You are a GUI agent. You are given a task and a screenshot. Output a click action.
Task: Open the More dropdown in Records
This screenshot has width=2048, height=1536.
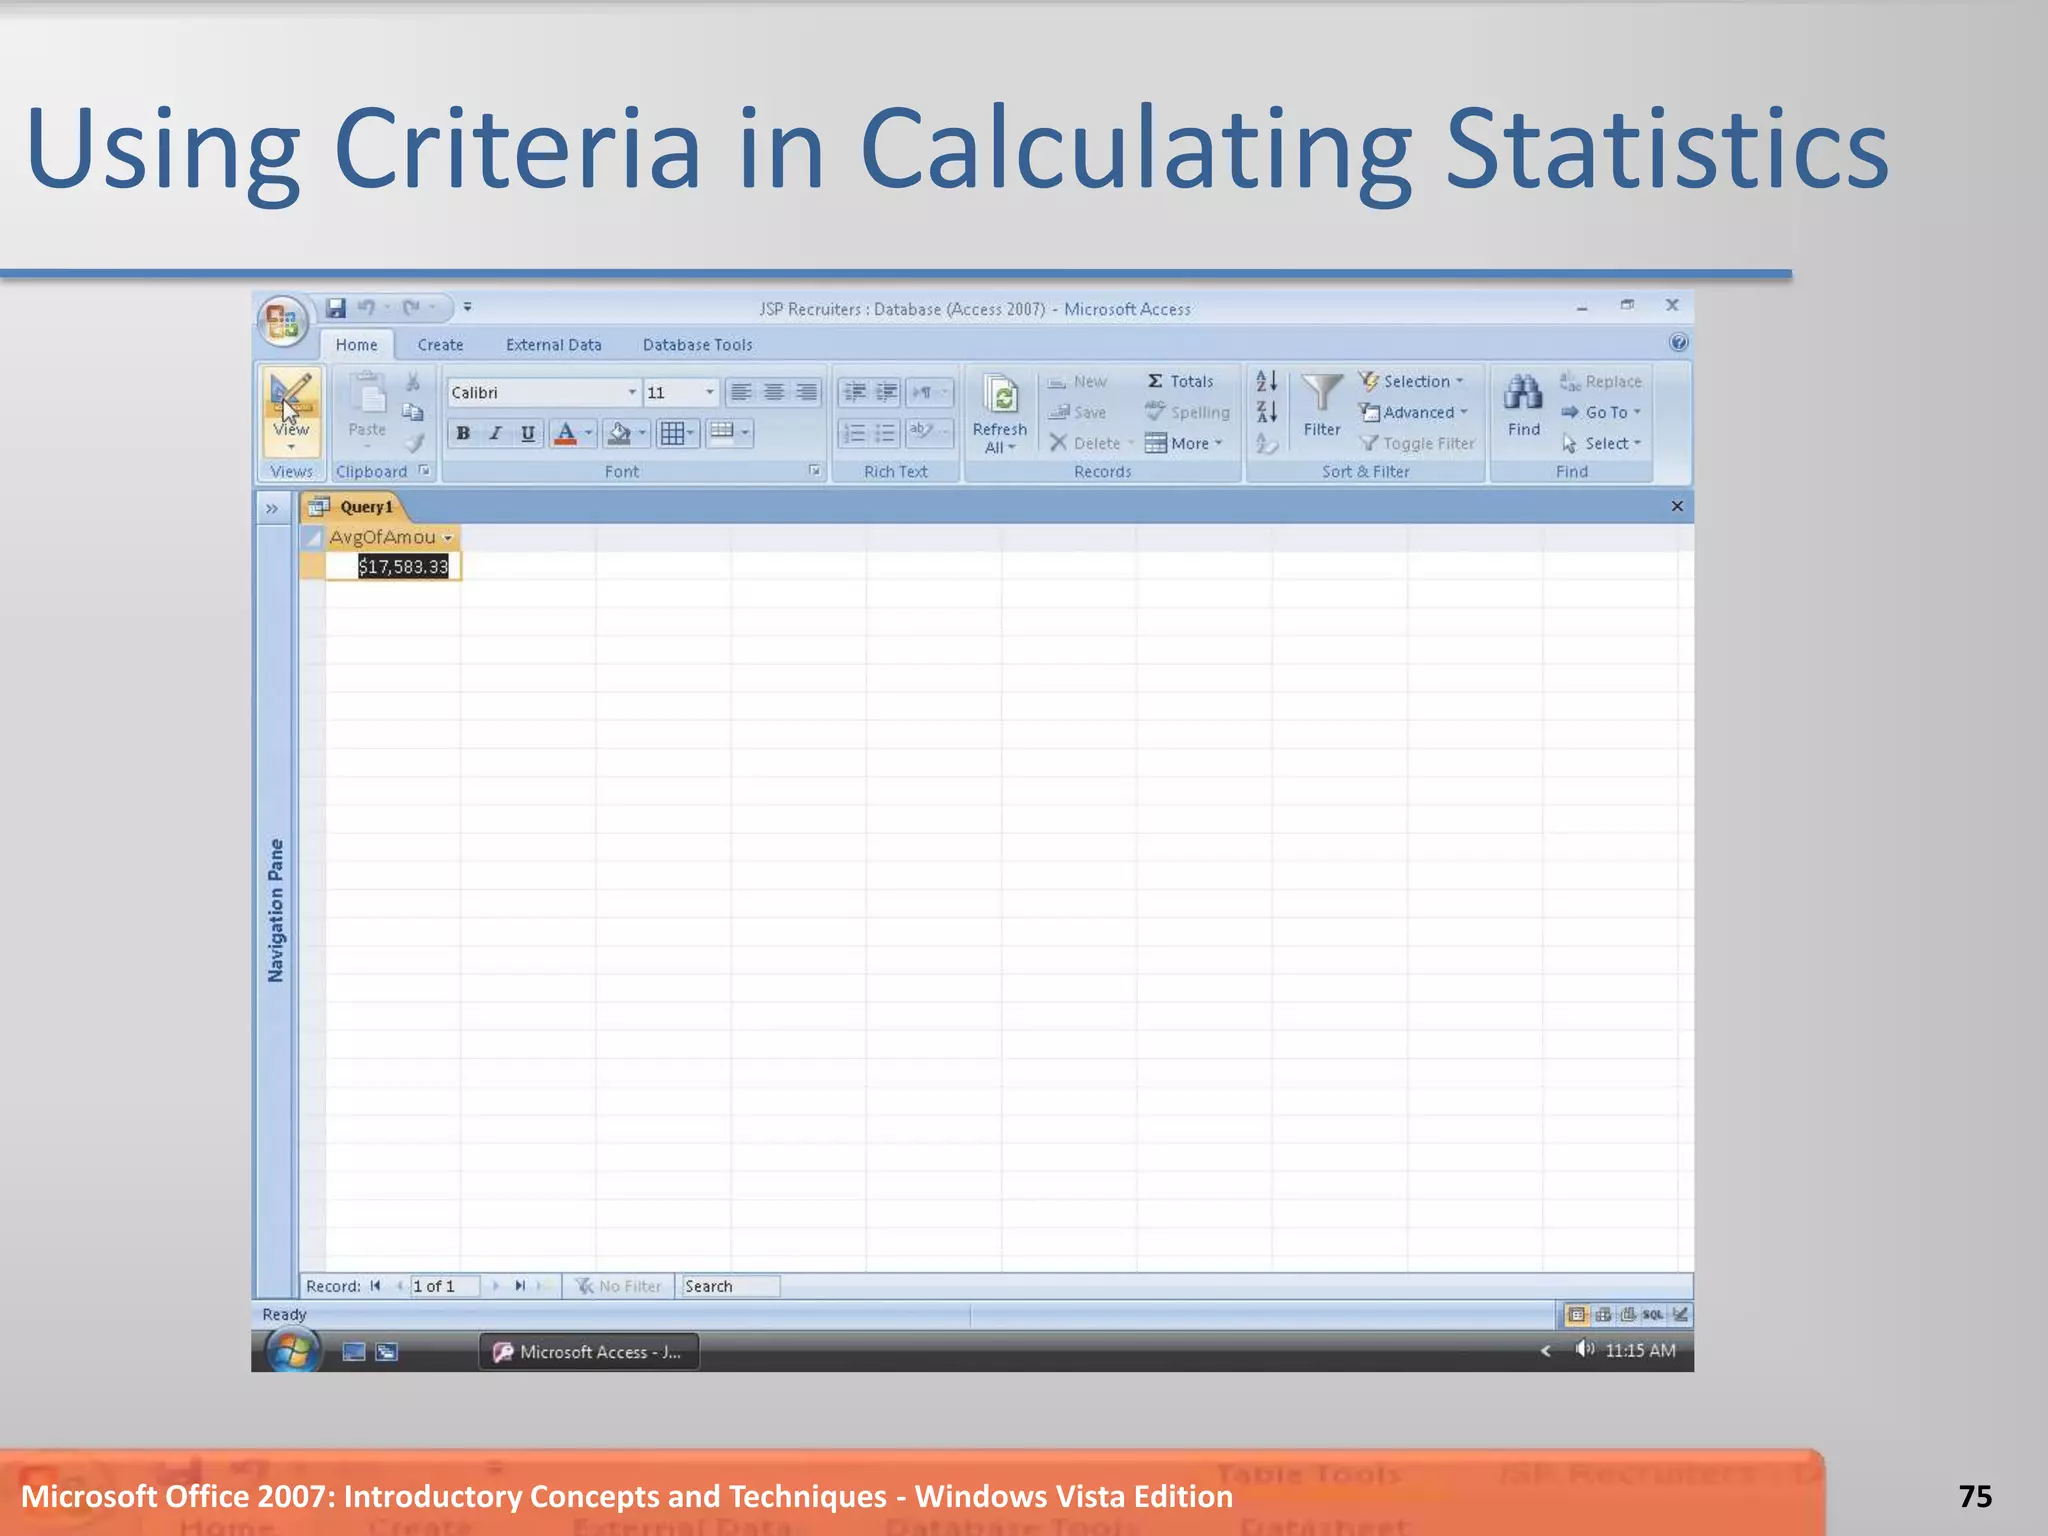tap(1184, 443)
